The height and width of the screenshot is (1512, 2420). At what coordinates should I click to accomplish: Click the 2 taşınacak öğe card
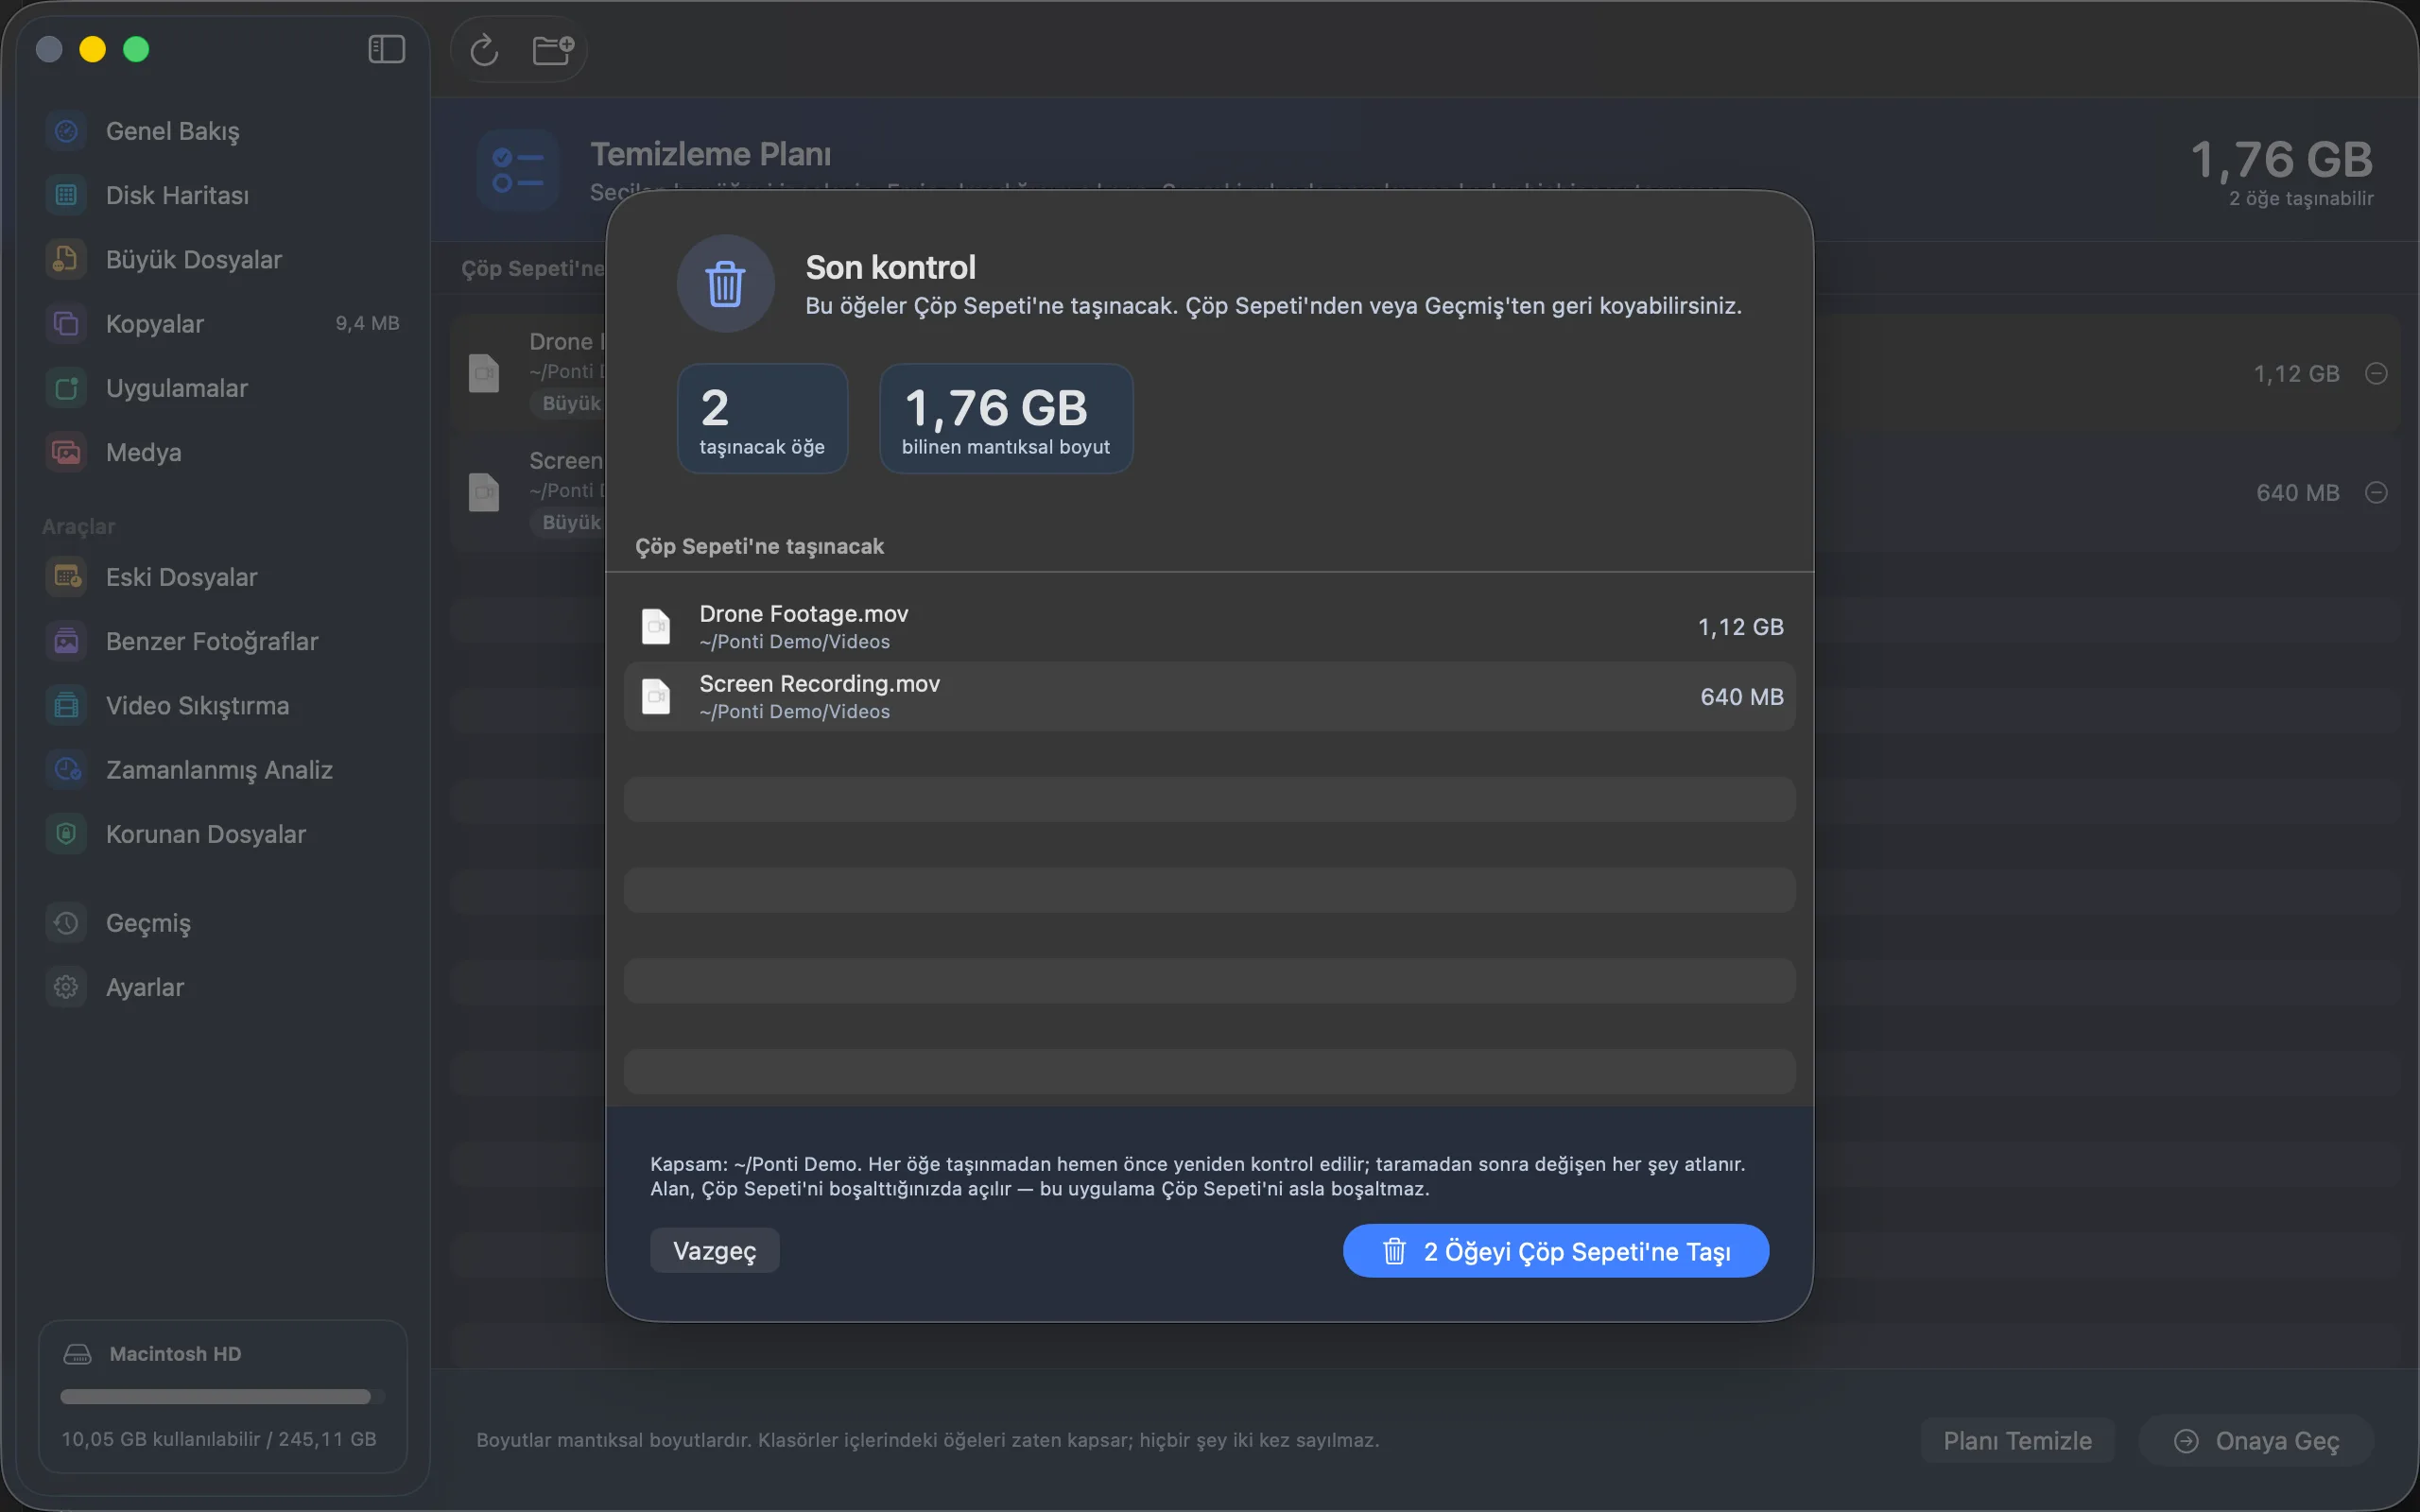click(762, 419)
